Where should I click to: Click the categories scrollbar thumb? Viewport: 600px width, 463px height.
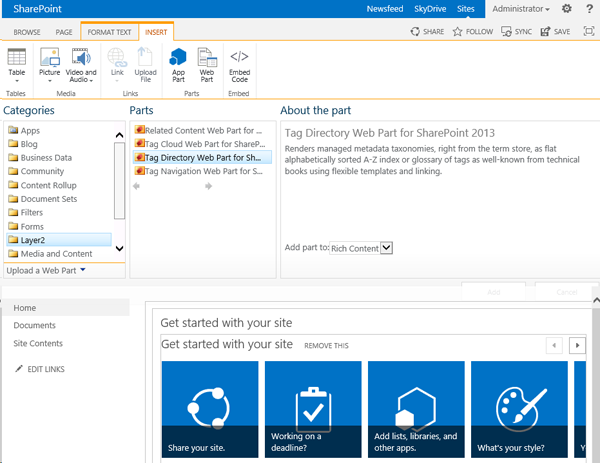click(x=119, y=181)
